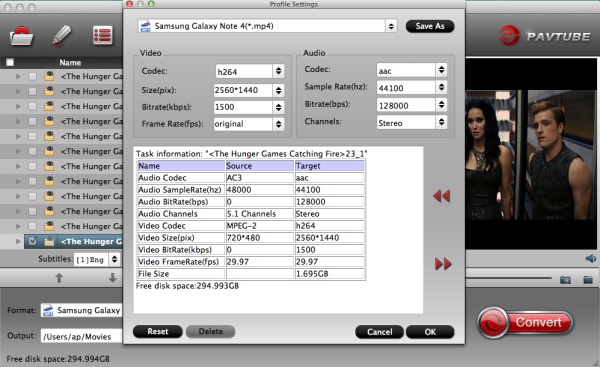Click the Save As button
The height and width of the screenshot is (367, 600).
pos(430,26)
